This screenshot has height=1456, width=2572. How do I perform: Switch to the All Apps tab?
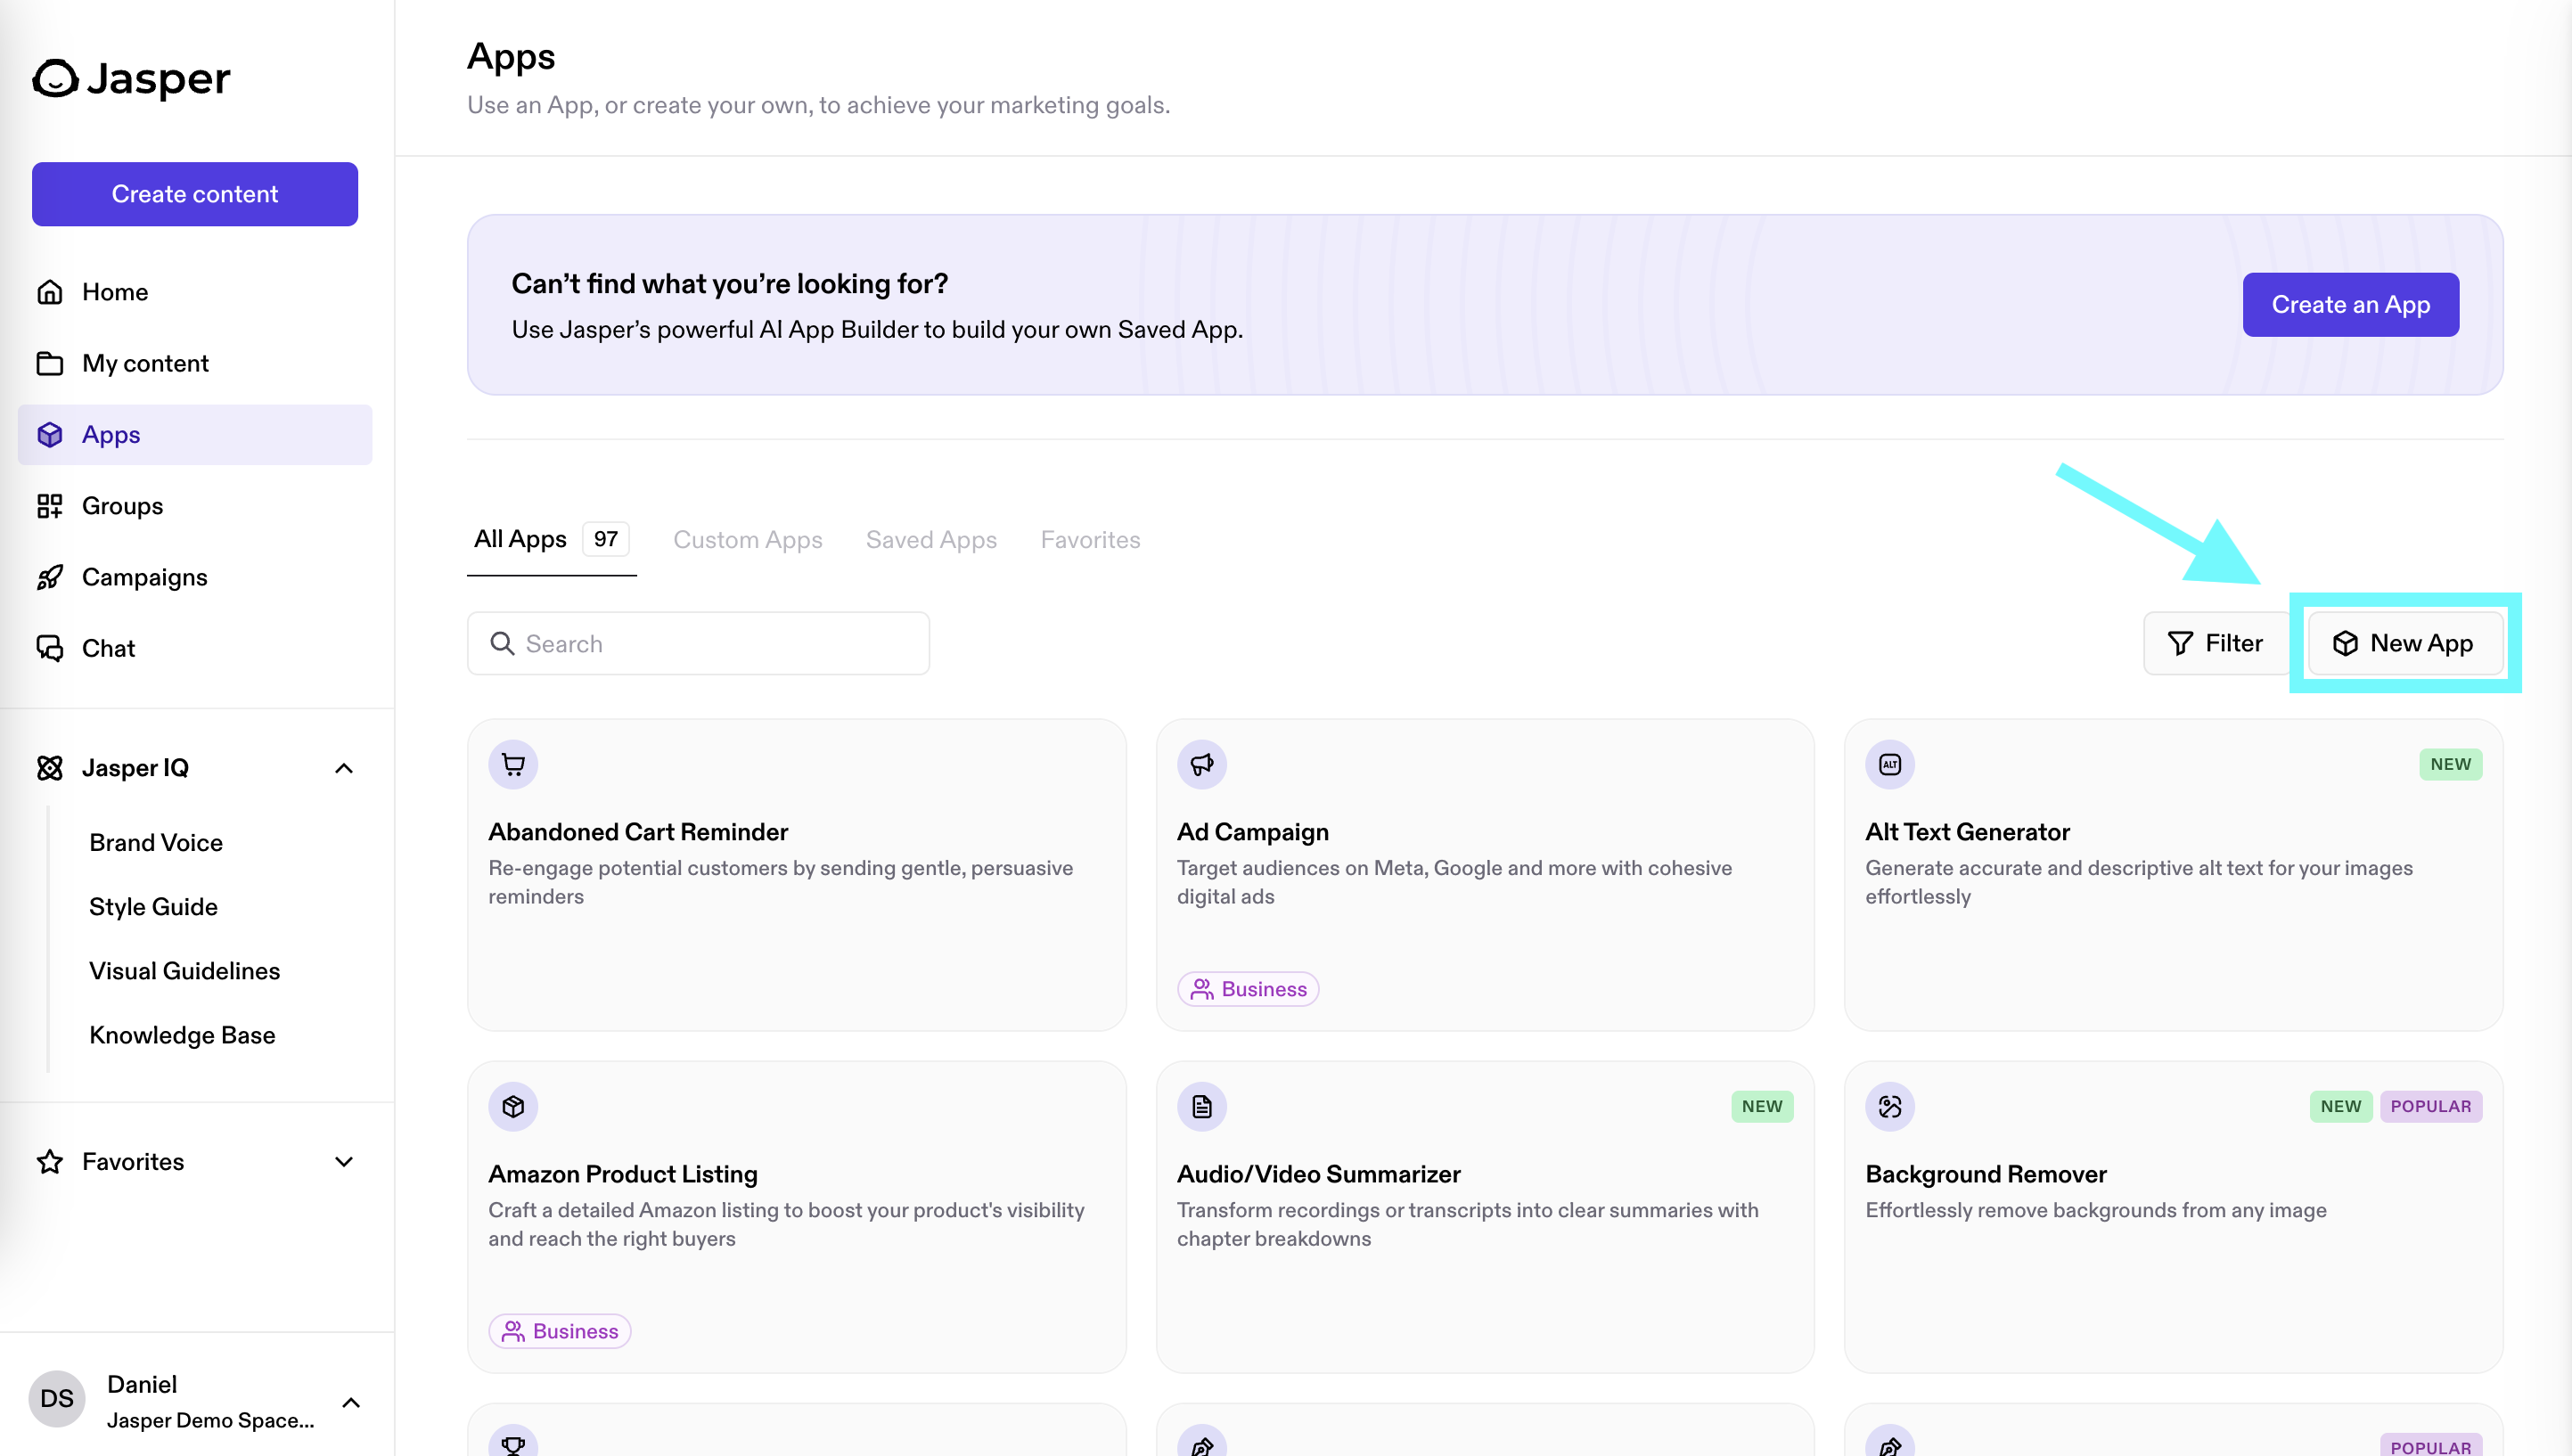point(552,540)
